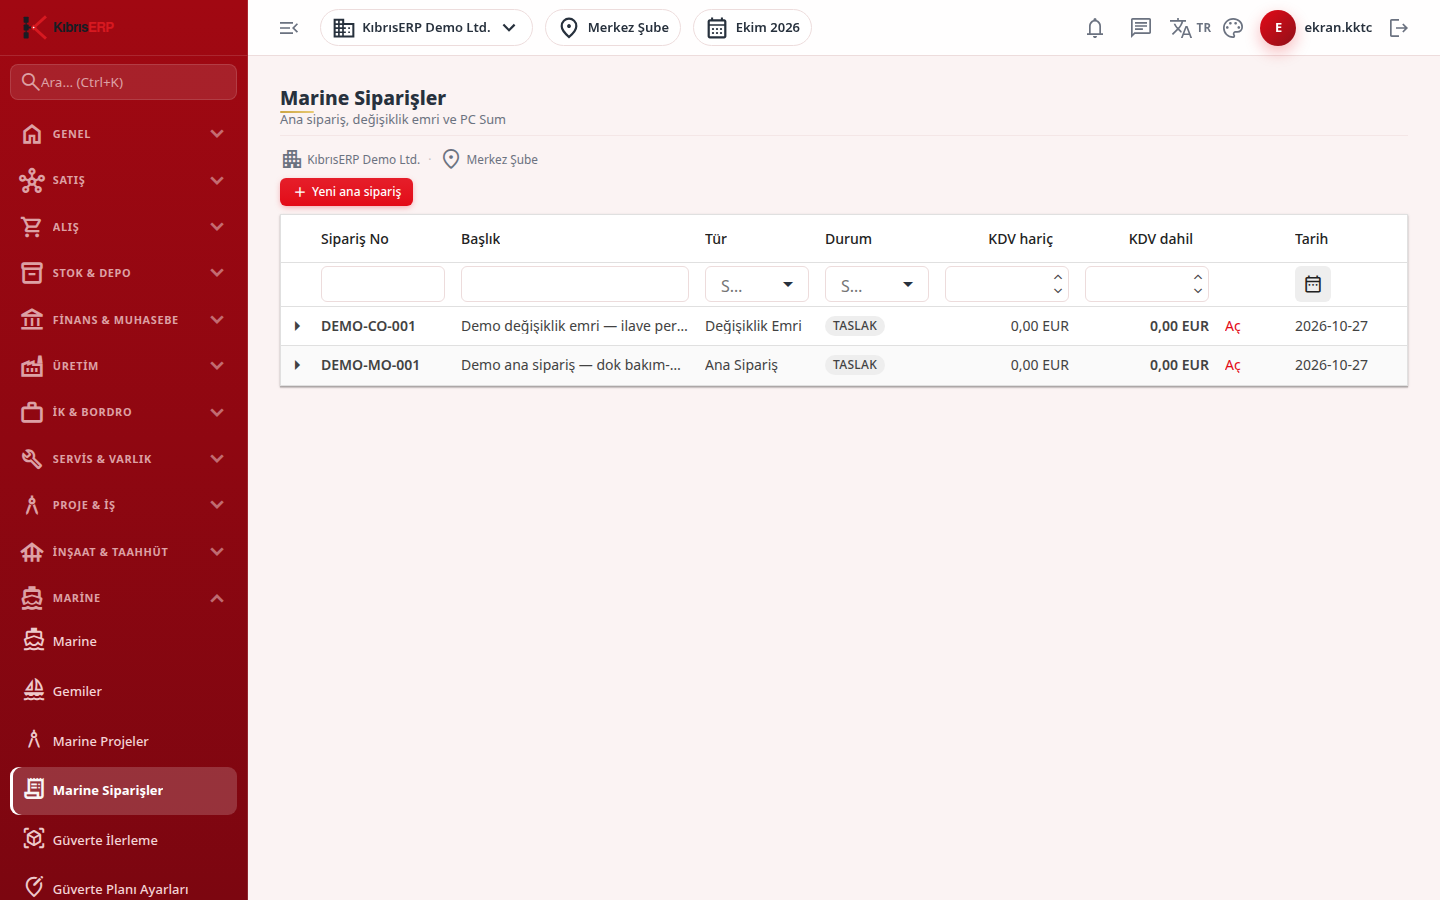This screenshot has height=900, width=1440.
Task: Expand the İNŞAAT & TAAHHÜT section
Action: point(123,552)
